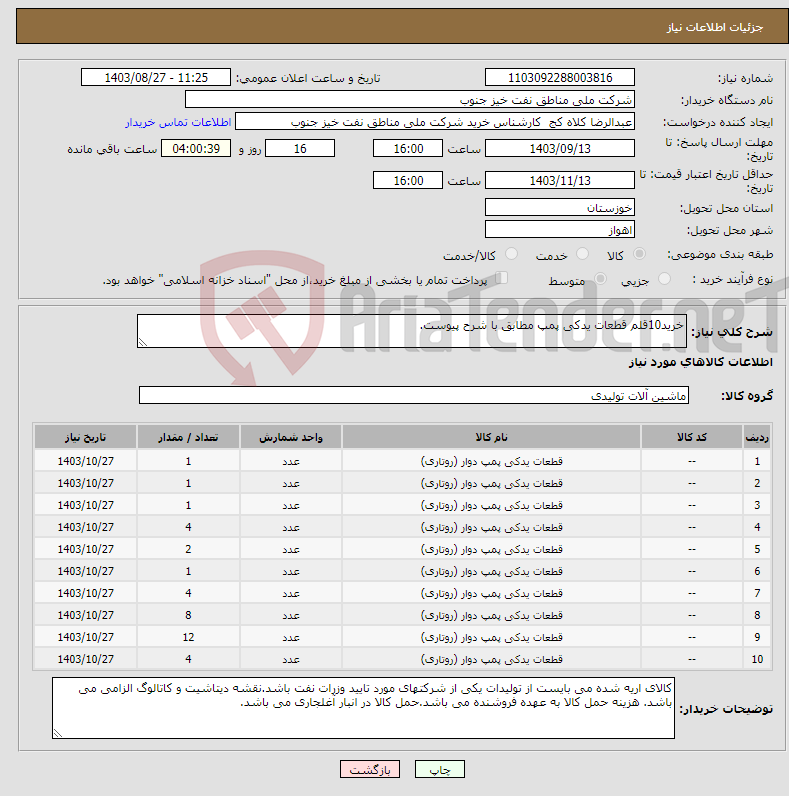Click the announcement date field 1403/08/27 - 11:25
This screenshot has height=796, width=789.
(x=156, y=78)
